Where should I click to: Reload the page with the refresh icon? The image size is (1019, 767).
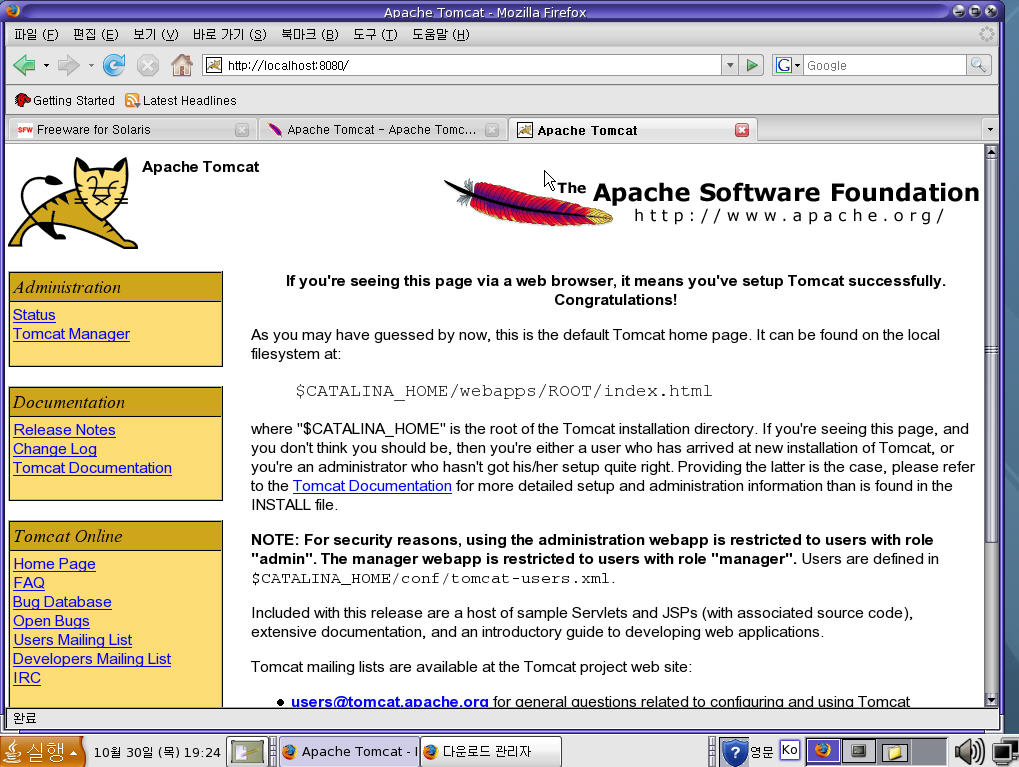(x=114, y=65)
